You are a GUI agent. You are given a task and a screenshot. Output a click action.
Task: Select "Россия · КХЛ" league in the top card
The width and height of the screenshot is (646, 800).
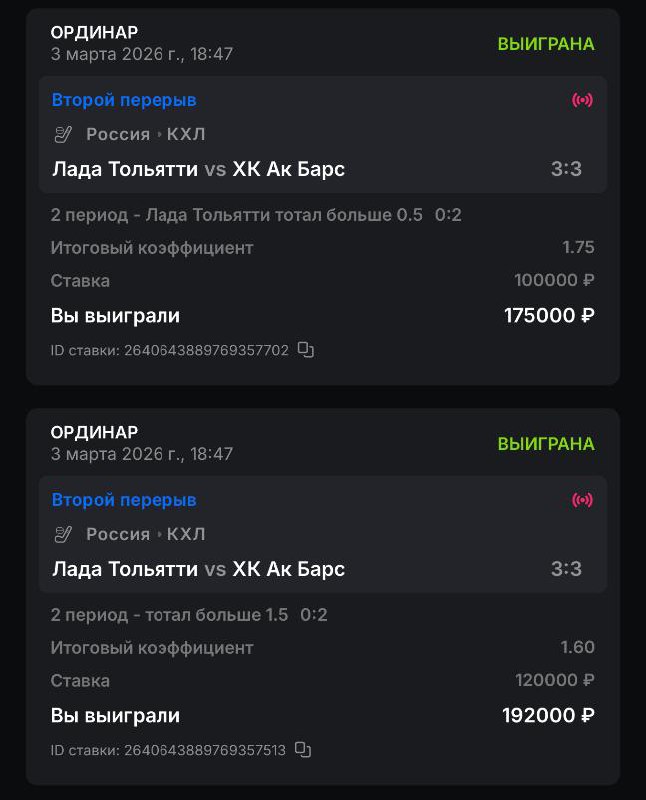coord(145,135)
